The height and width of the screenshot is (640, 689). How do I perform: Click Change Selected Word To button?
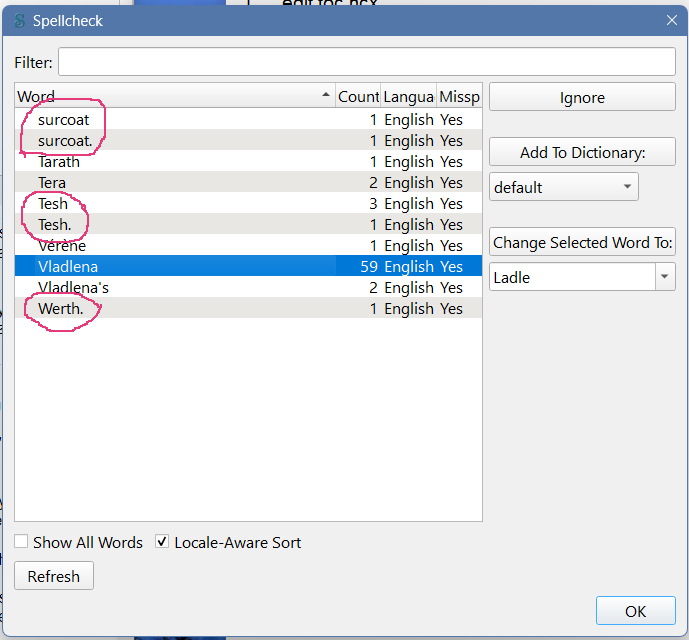tap(582, 243)
